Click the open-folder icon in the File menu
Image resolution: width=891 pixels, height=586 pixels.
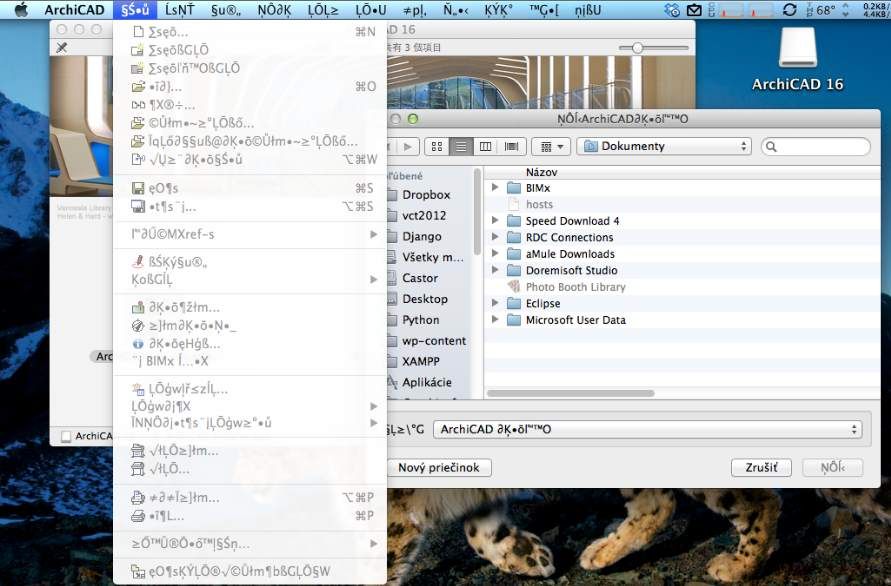click(138, 86)
